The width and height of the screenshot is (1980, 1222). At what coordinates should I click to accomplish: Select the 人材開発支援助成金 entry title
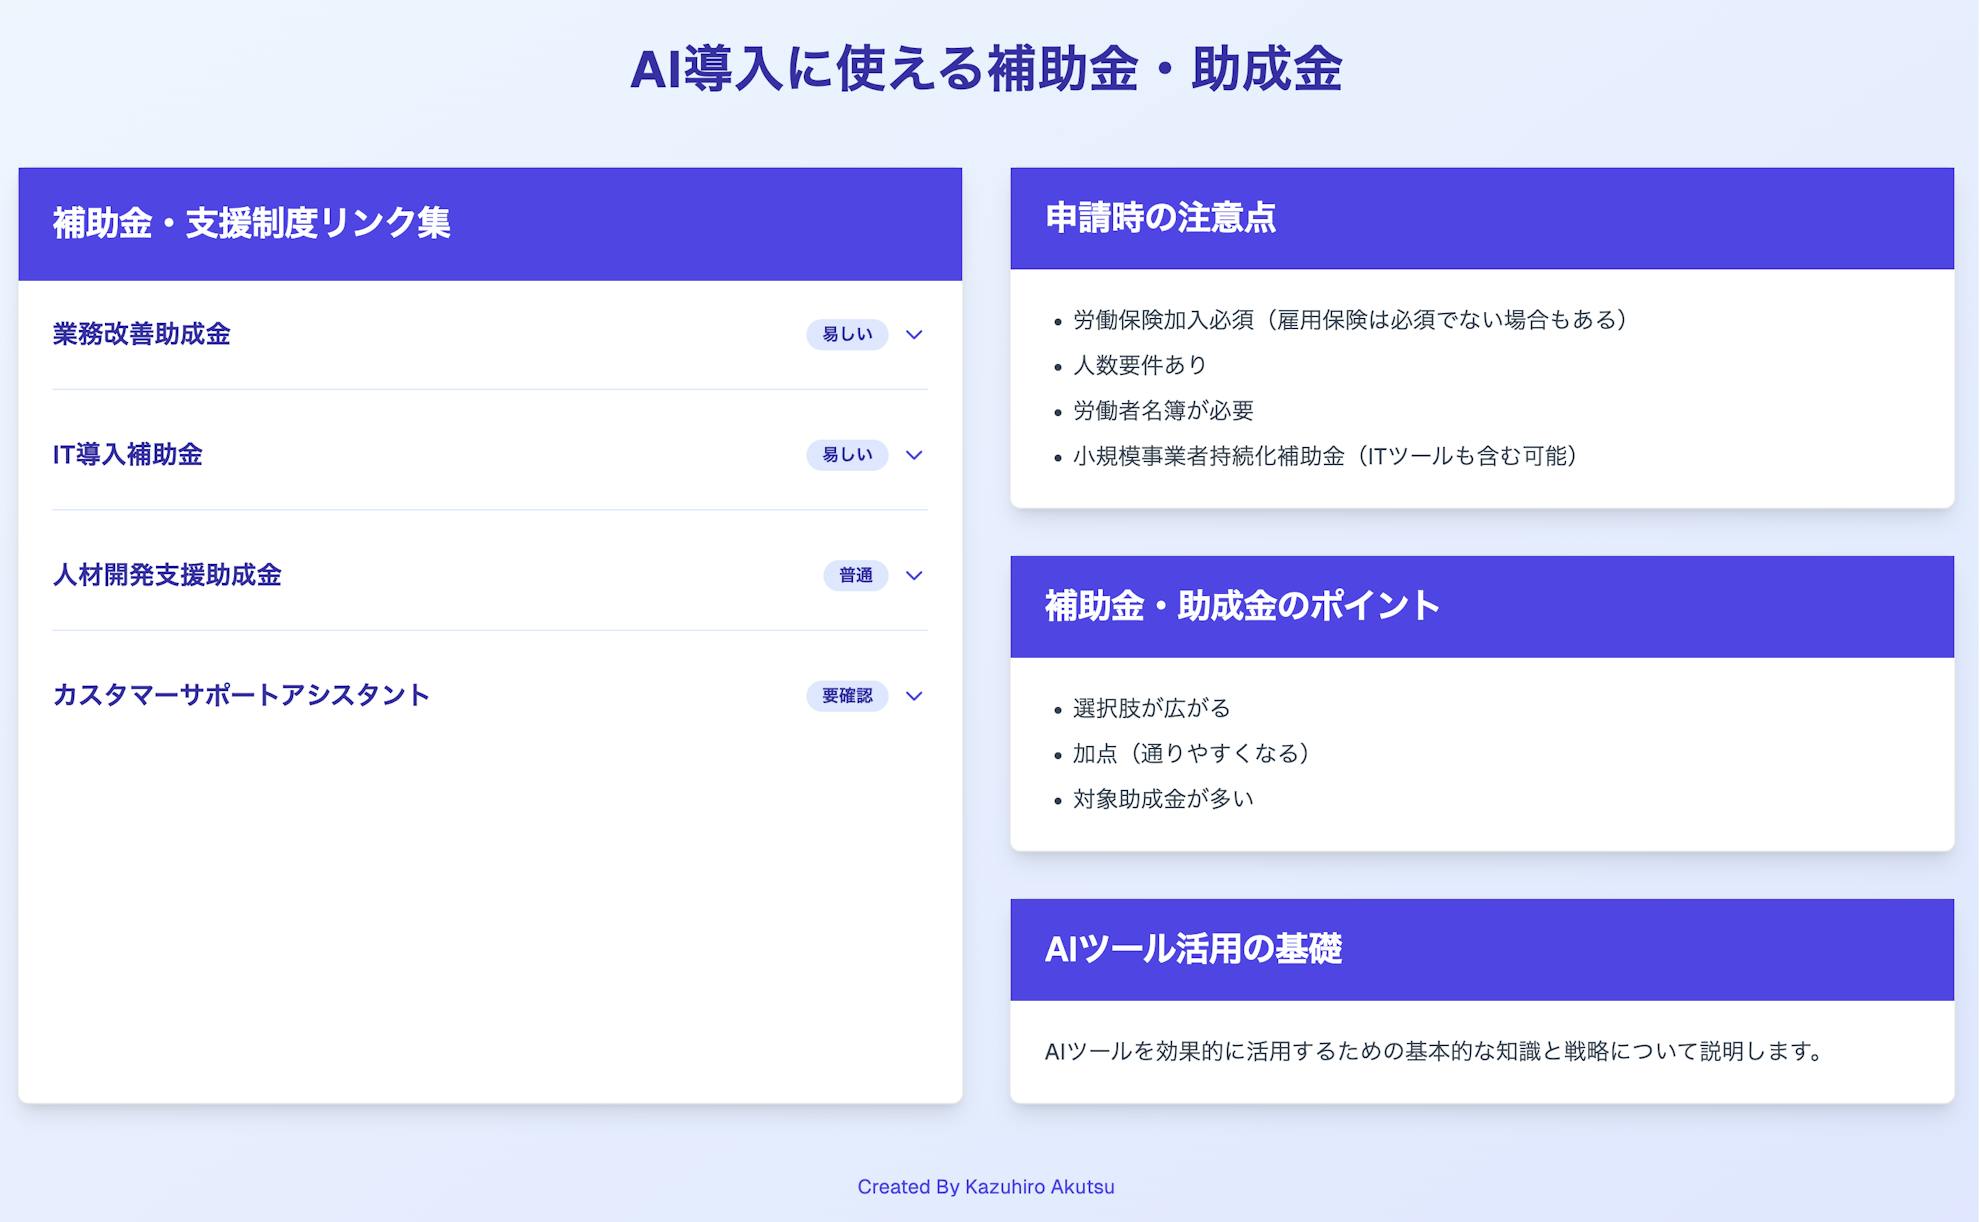coord(167,575)
